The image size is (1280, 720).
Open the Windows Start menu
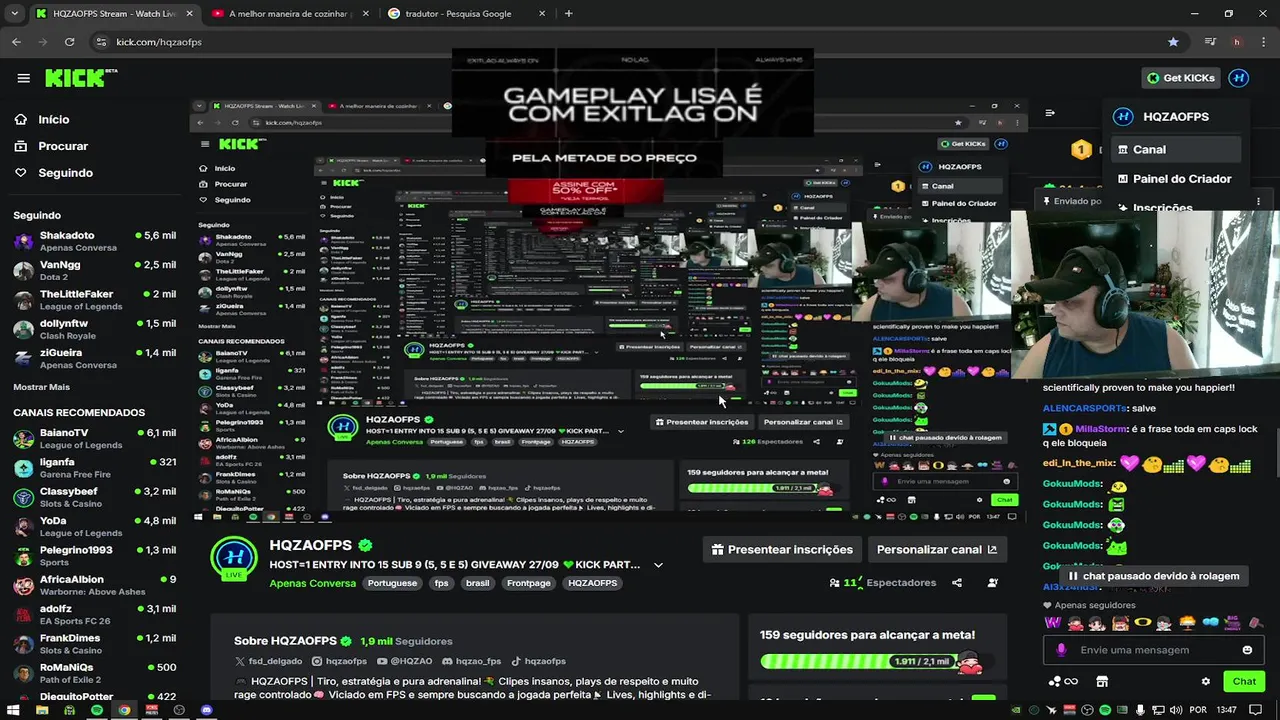(13, 710)
